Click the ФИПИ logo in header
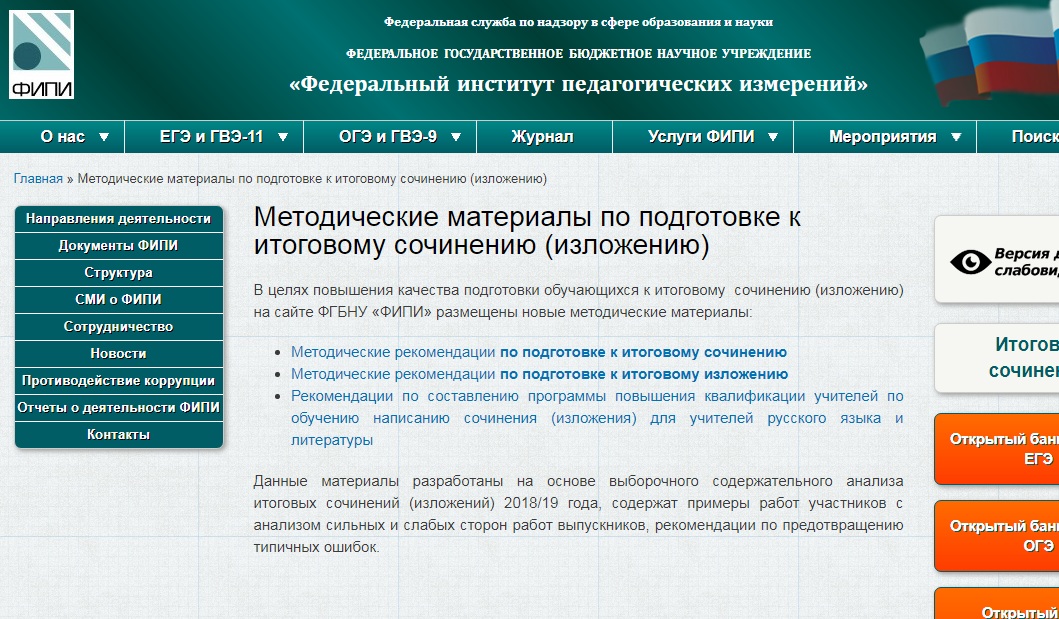The width and height of the screenshot is (1059, 619). pyautogui.click(x=41, y=55)
